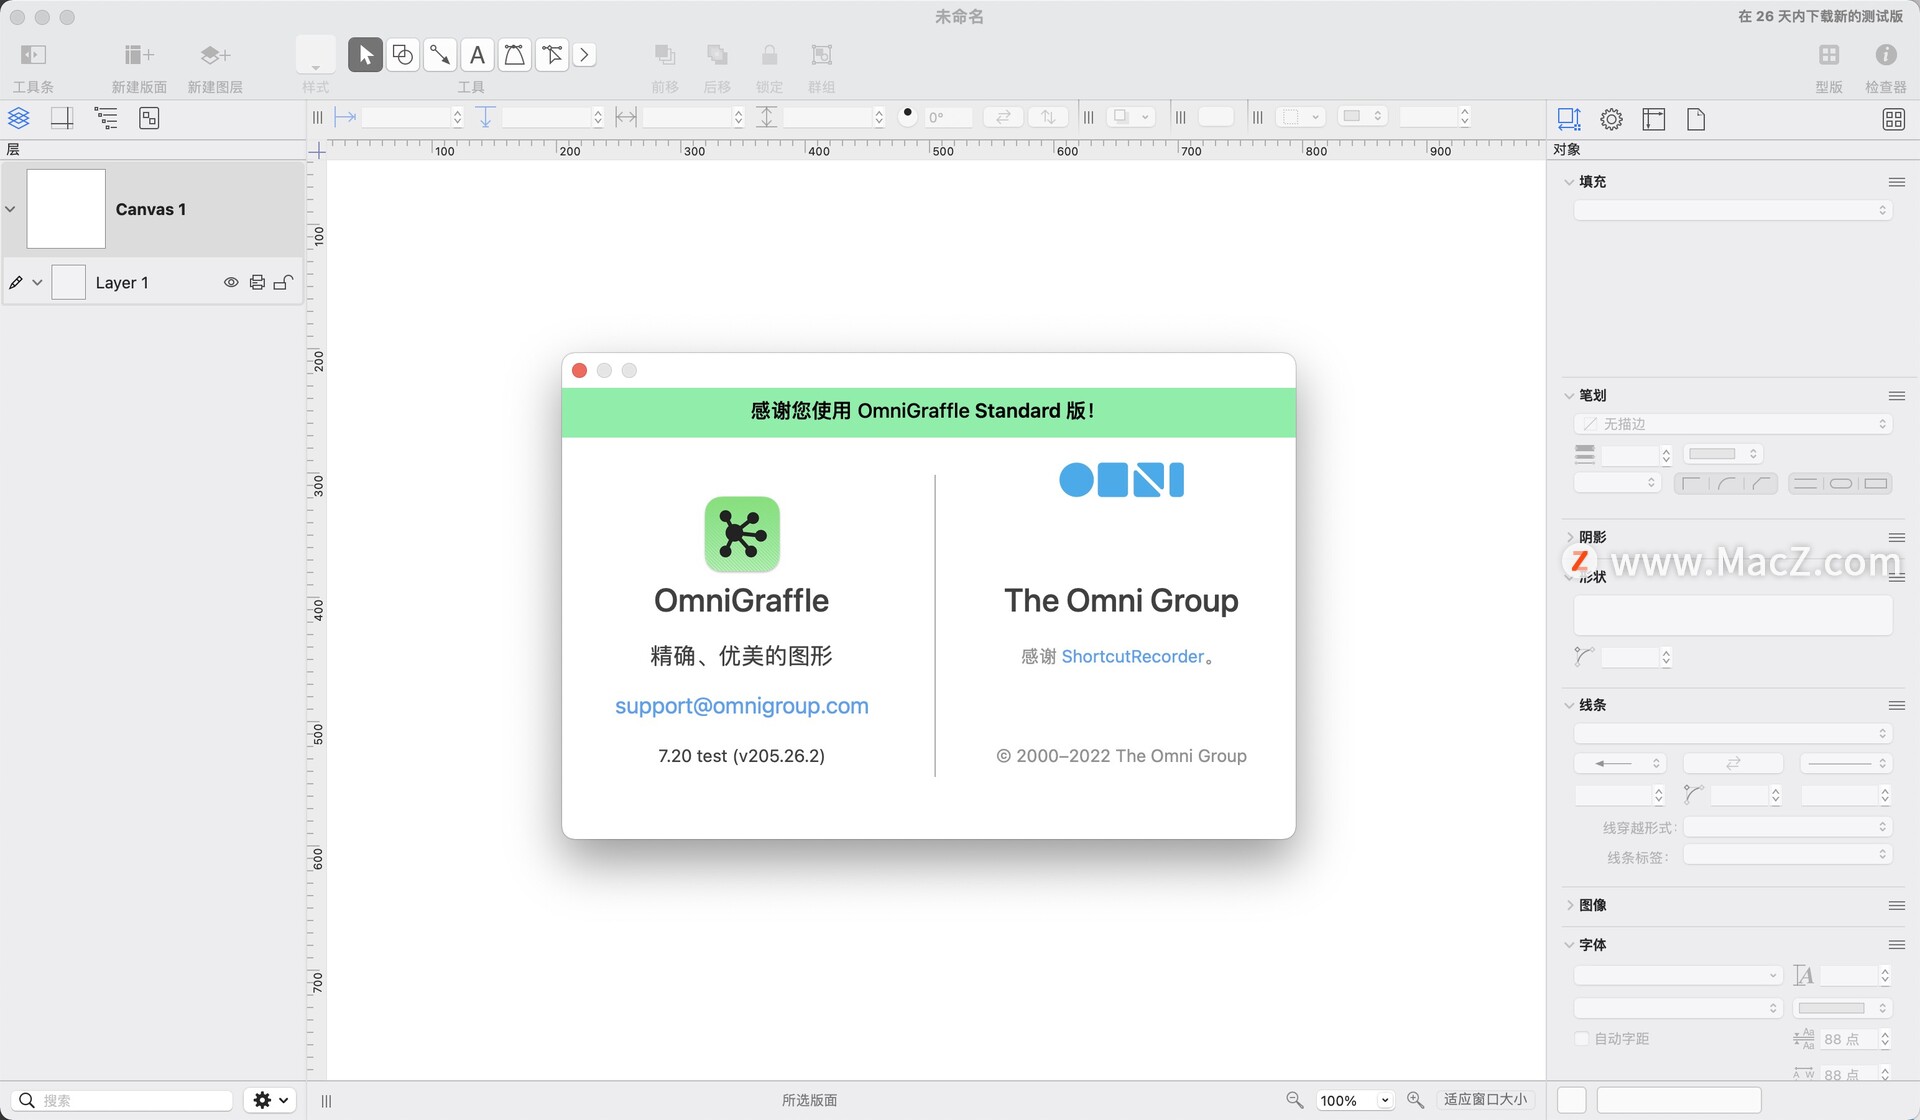Toggle the sidebar toolbar button

[33, 55]
